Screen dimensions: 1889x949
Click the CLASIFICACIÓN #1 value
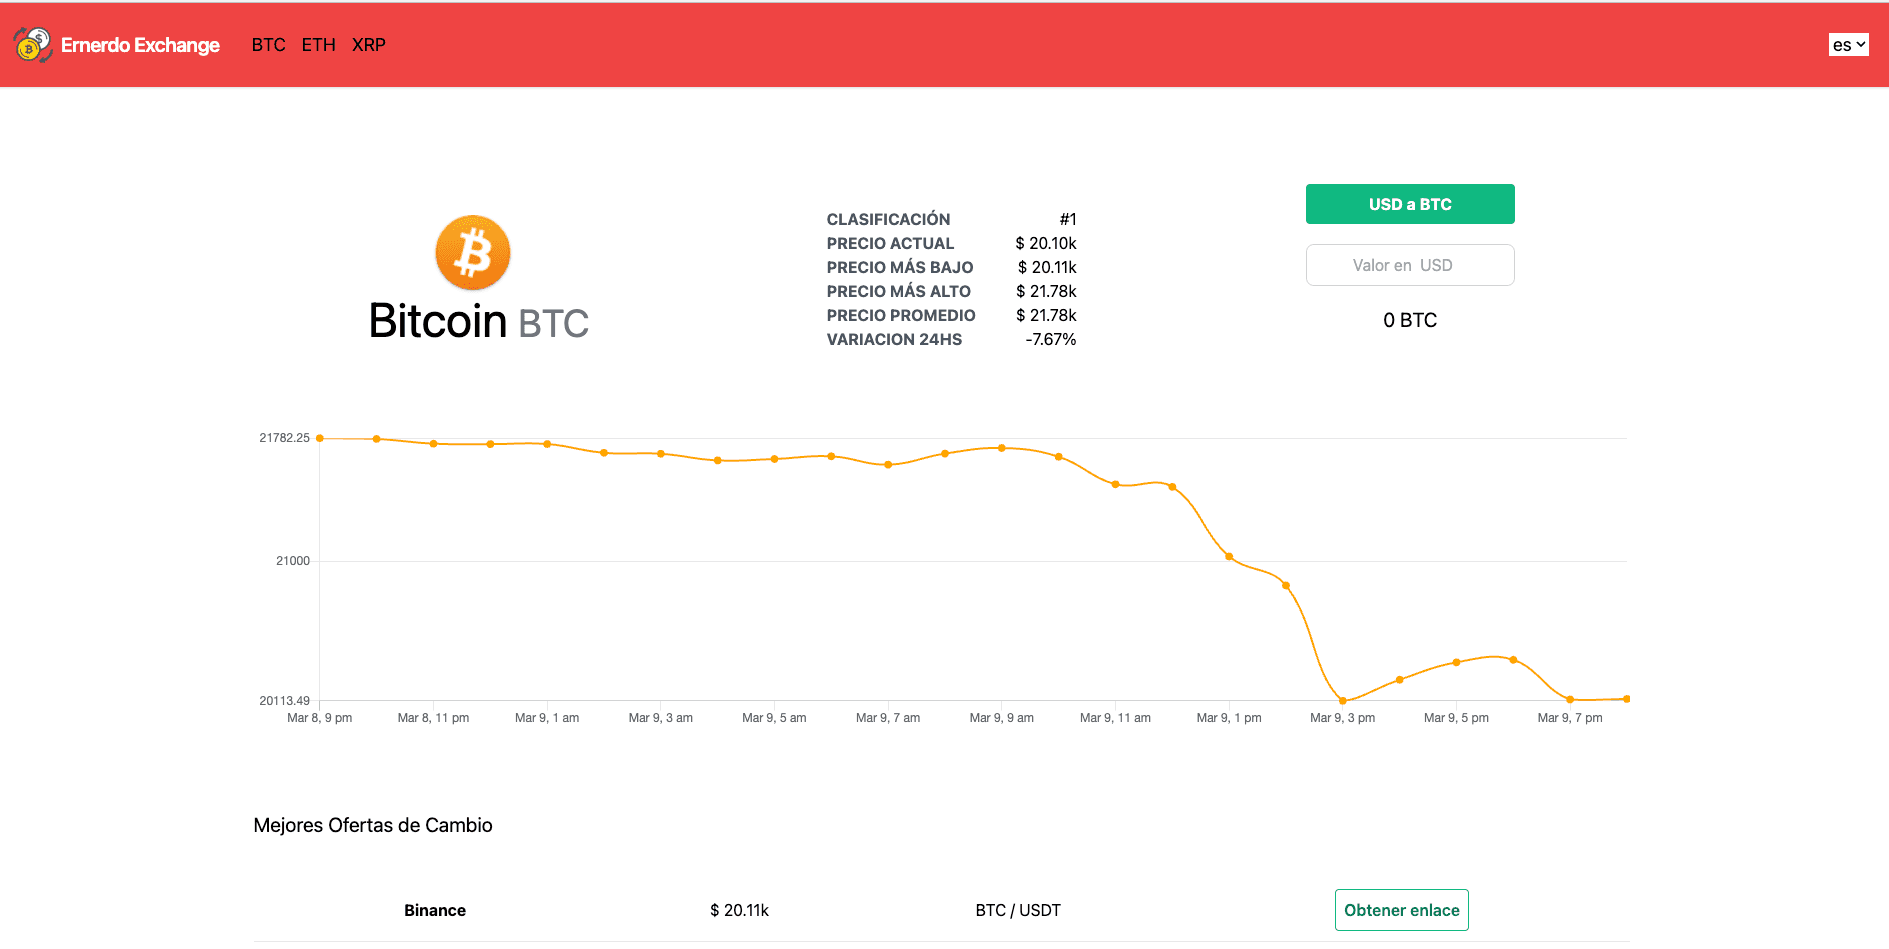tap(1068, 219)
